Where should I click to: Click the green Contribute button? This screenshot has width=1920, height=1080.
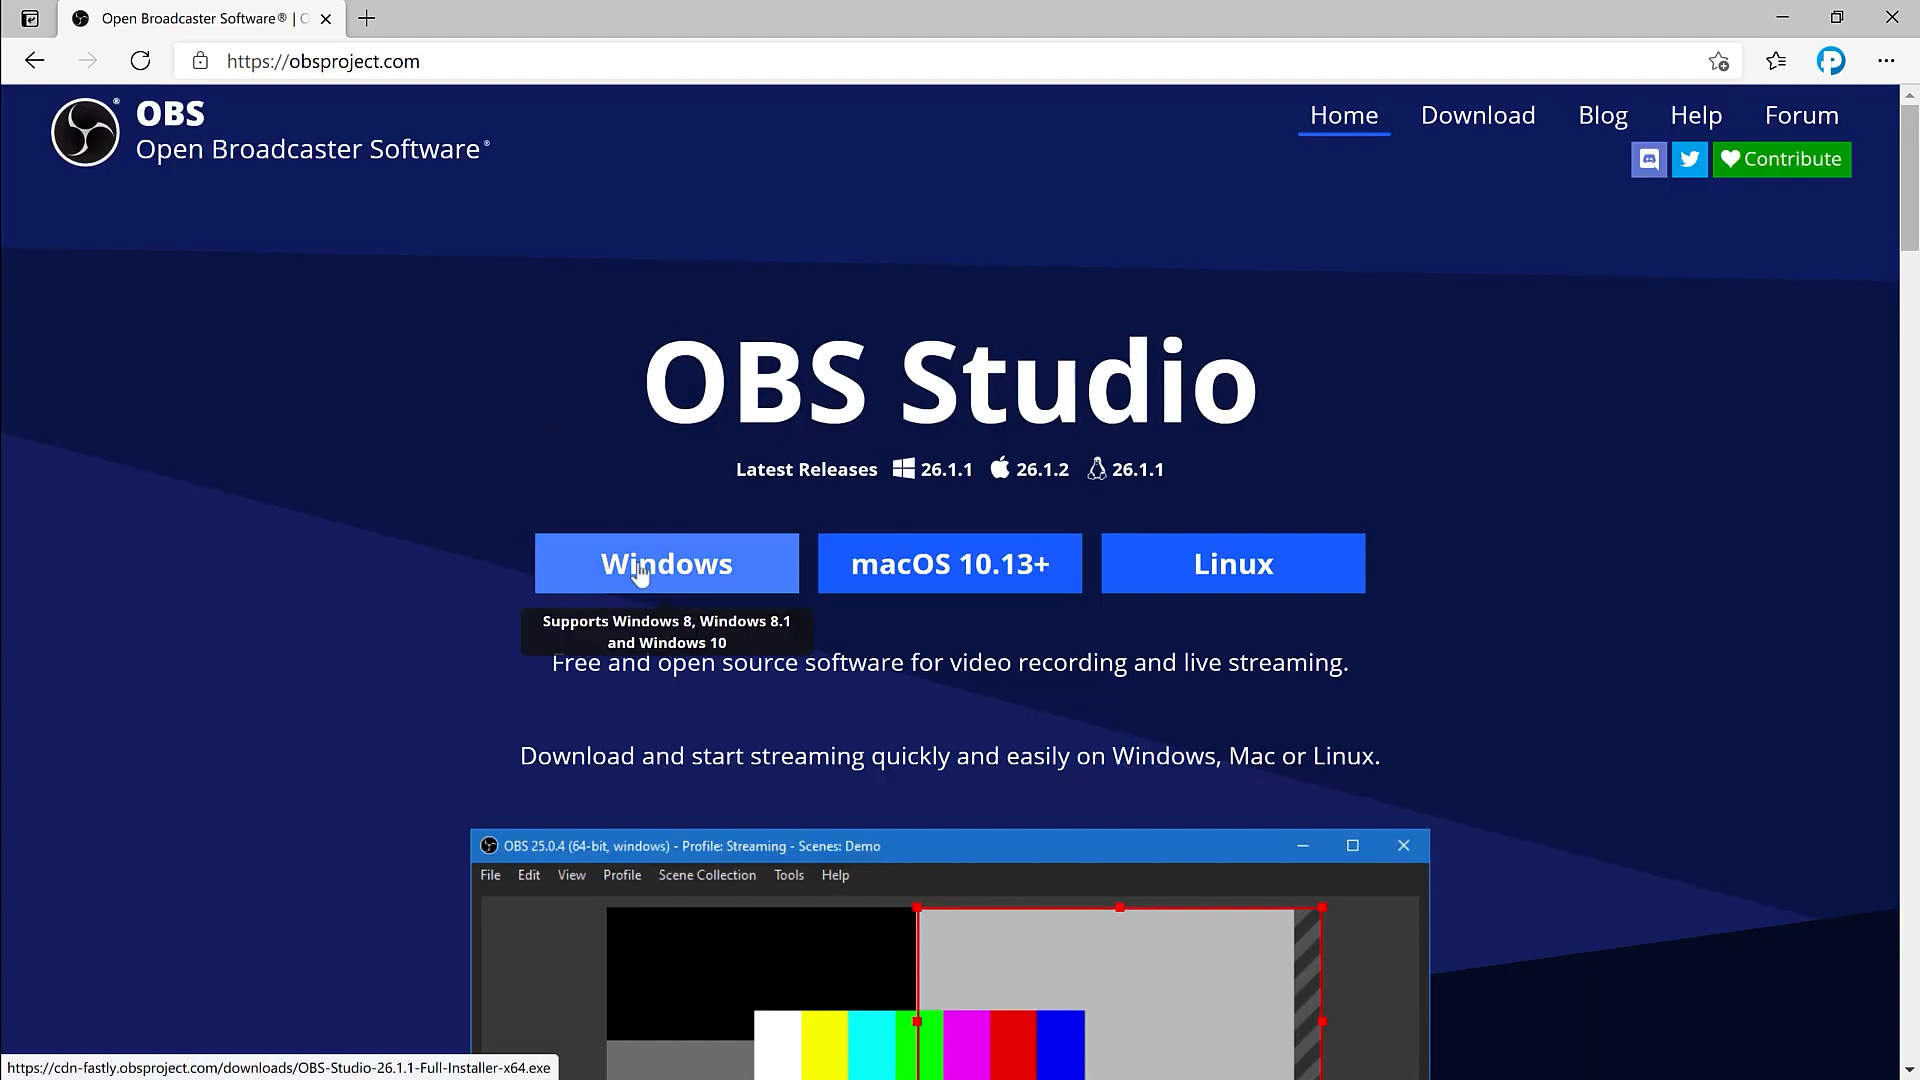[x=1781, y=159]
